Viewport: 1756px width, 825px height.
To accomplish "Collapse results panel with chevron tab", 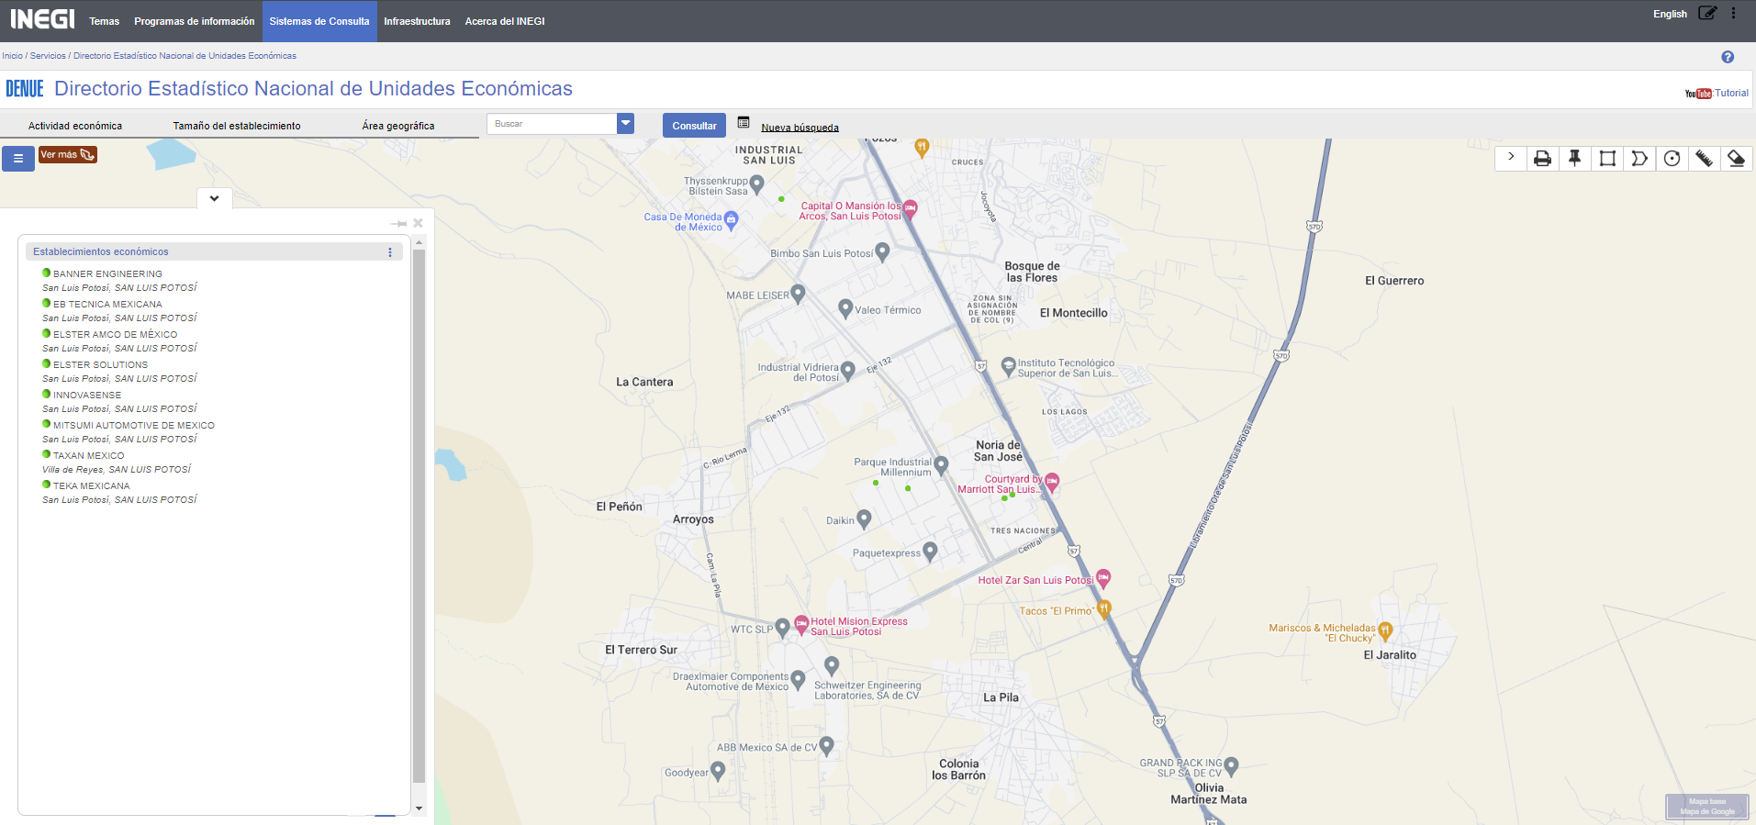I will pos(214,198).
